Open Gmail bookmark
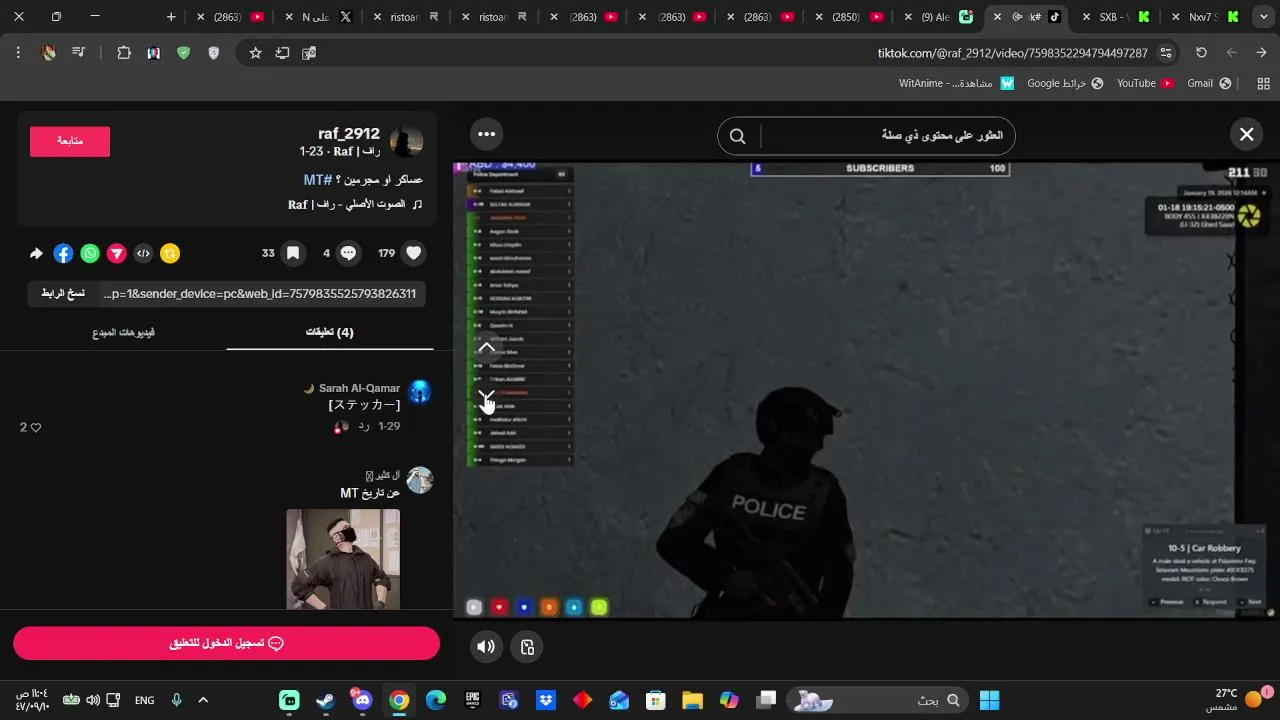This screenshot has width=1280, height=720. pos(1209,83)
